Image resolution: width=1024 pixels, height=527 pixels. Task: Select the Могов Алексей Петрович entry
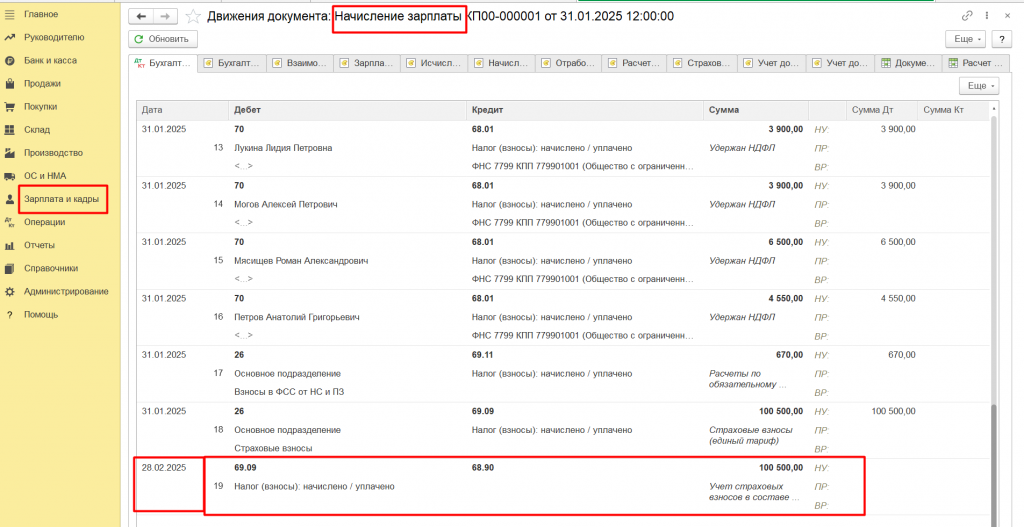pyautogui.click(x=285, y=204)
